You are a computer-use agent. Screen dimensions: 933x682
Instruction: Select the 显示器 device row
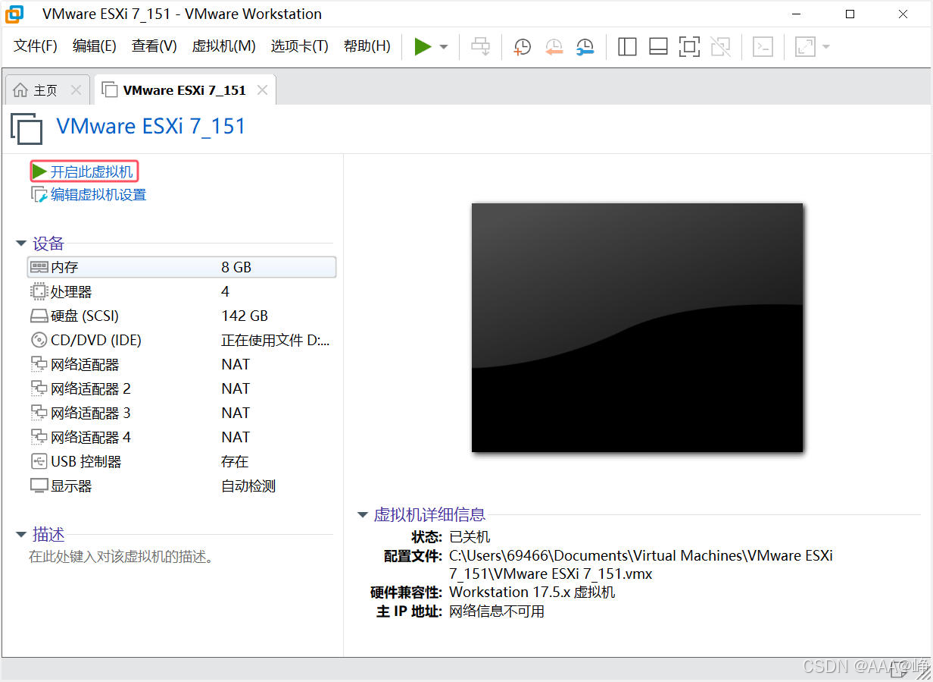pos(181,486)
